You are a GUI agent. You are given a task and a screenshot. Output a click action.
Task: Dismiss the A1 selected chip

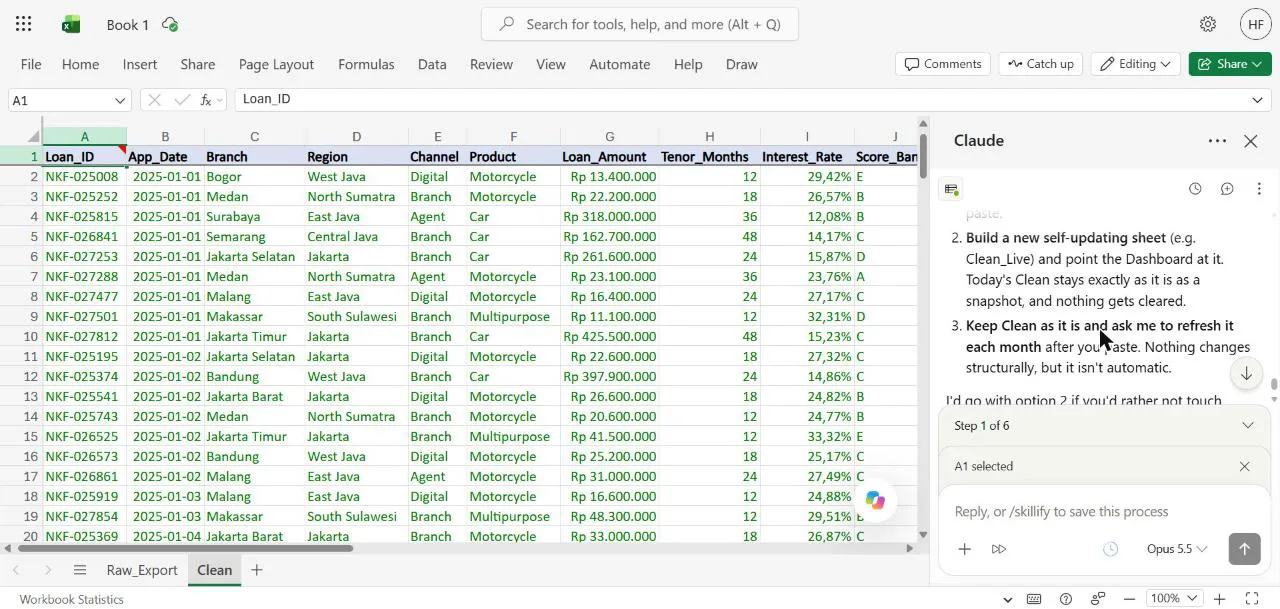tap(1245, 466)
